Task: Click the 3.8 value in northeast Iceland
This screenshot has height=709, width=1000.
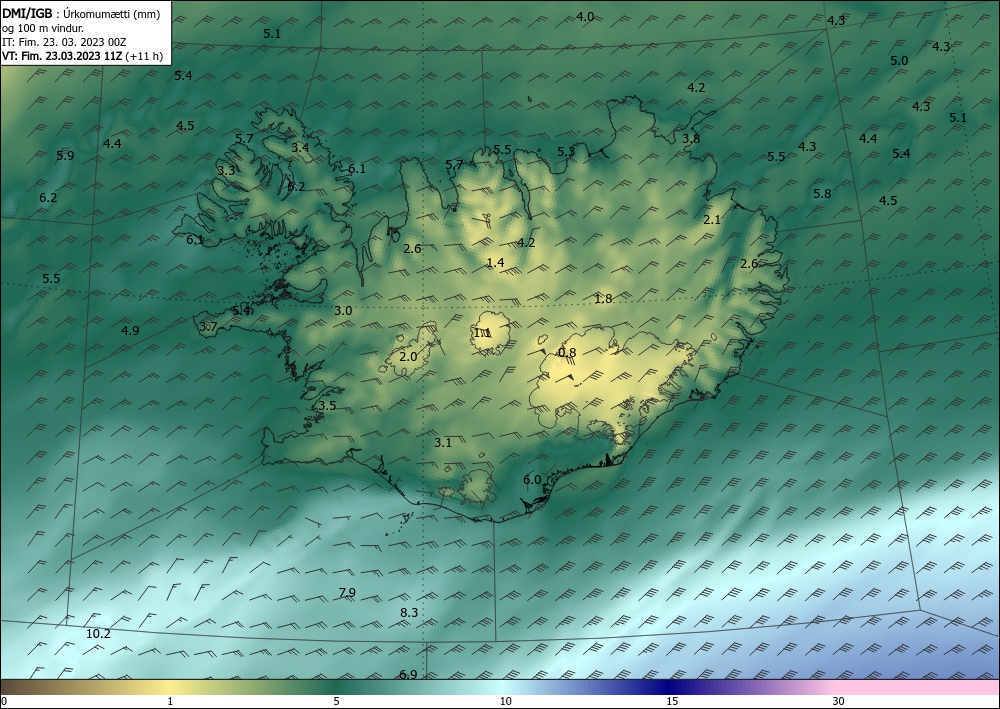Action: [691, 138]
